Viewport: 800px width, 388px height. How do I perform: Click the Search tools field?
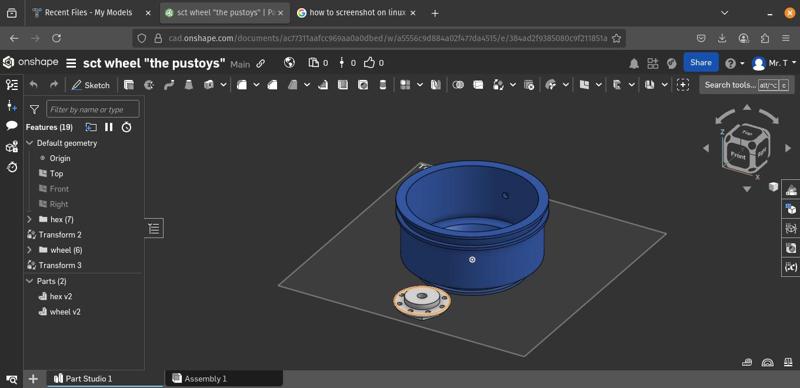coord(747,85)
